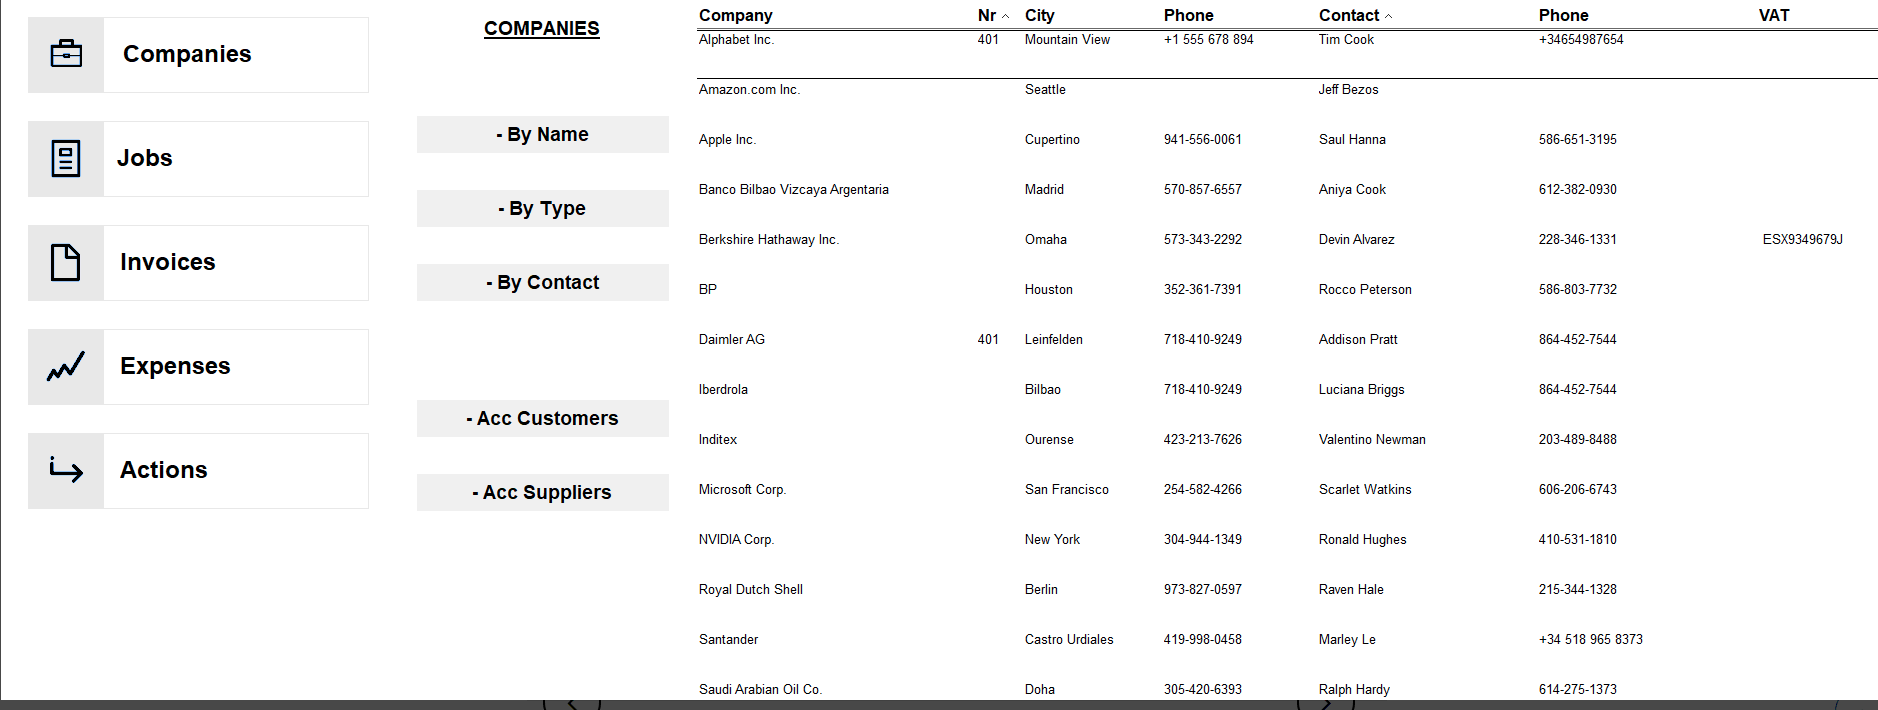The image size is (1878, 710).
Task: Open the Invoices menu label
Action: point(168,262)
